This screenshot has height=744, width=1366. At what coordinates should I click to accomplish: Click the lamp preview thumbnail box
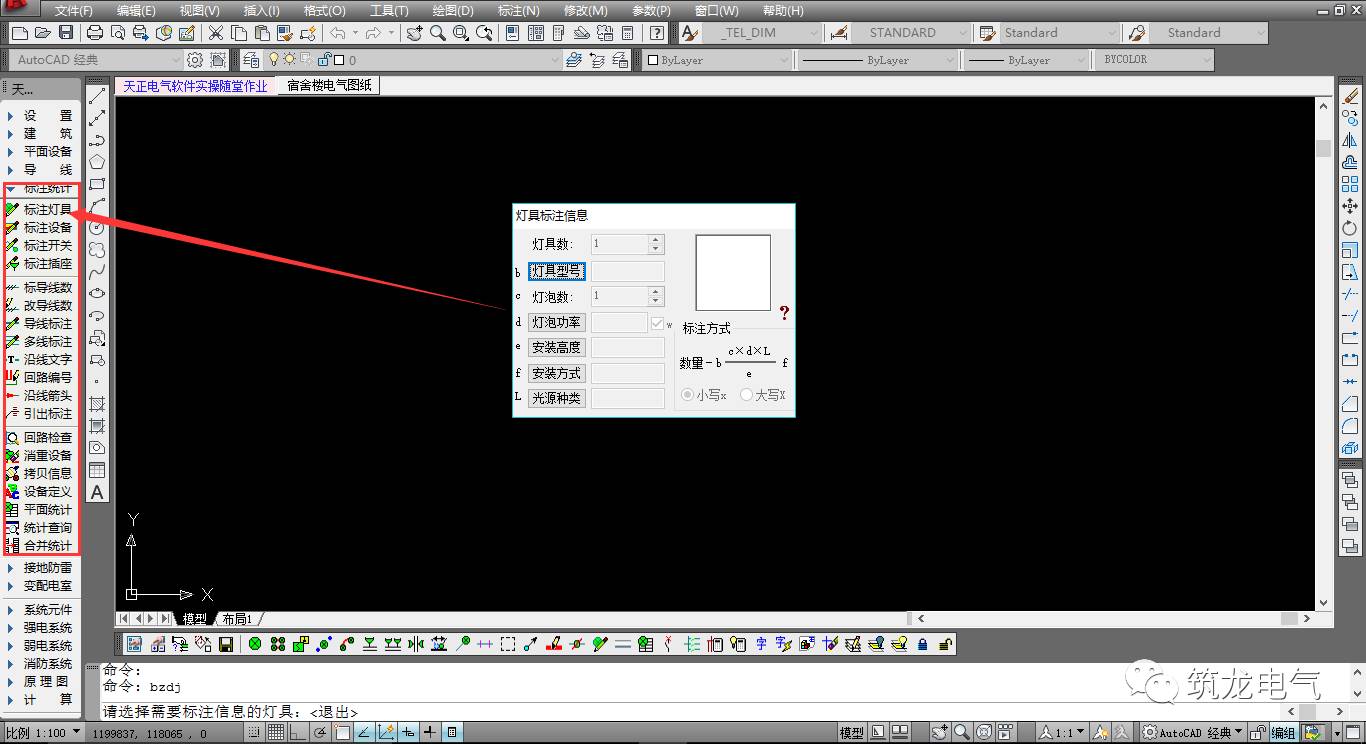pos(733,273)
